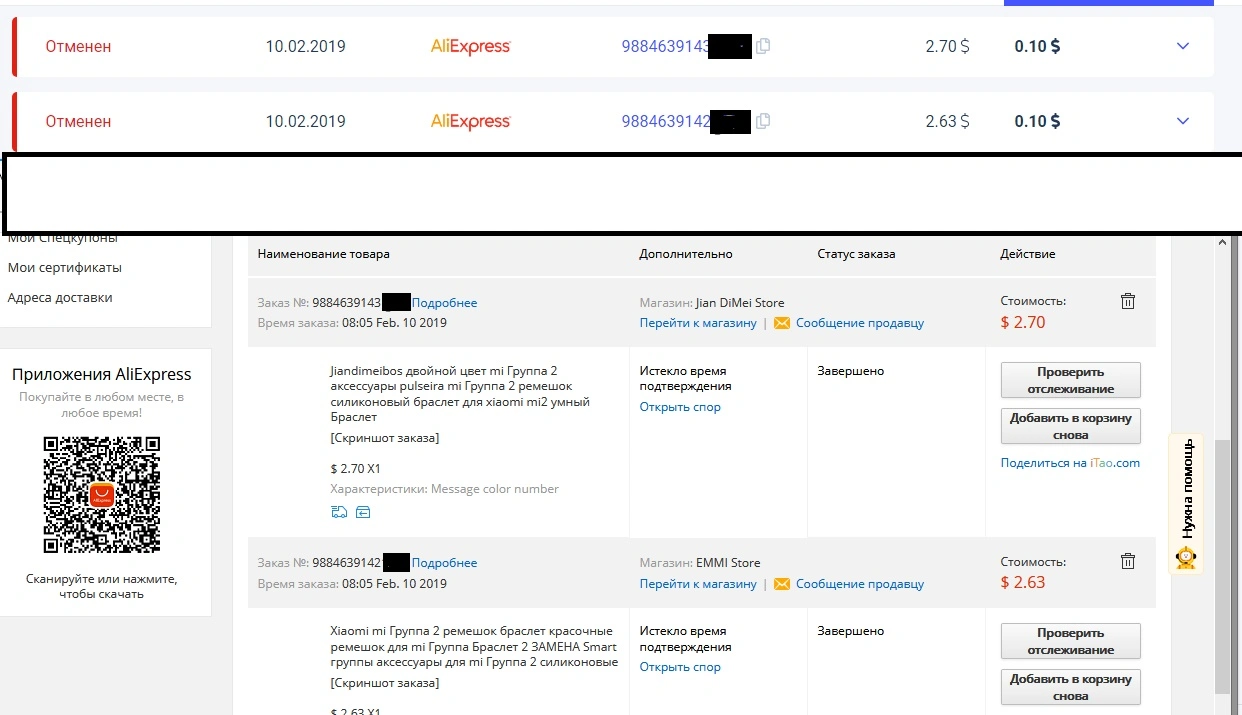Go to Jian DiMei Store via 'Перейти к магазину'
The image size is (1242, 715).
tap(698, 323)
